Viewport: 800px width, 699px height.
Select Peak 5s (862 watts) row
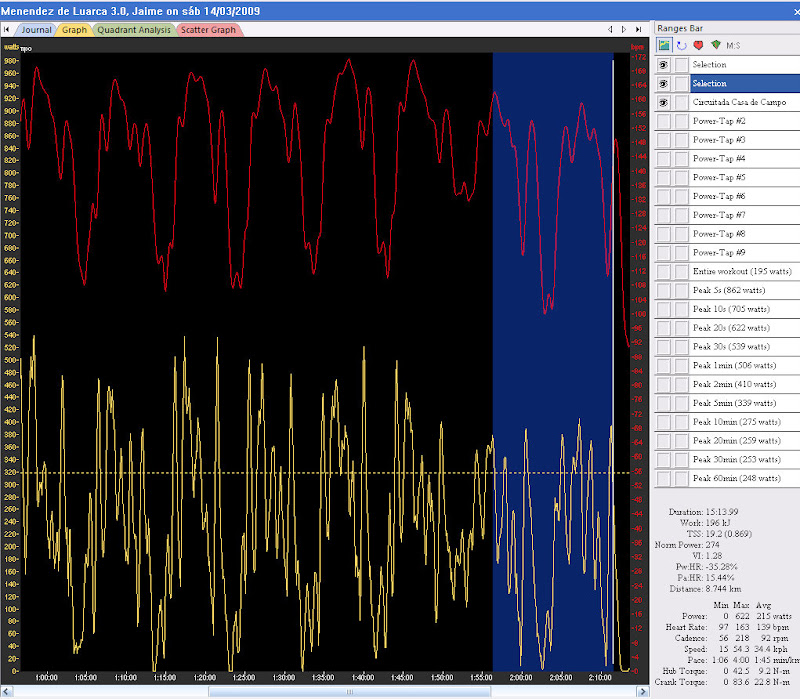745,290
